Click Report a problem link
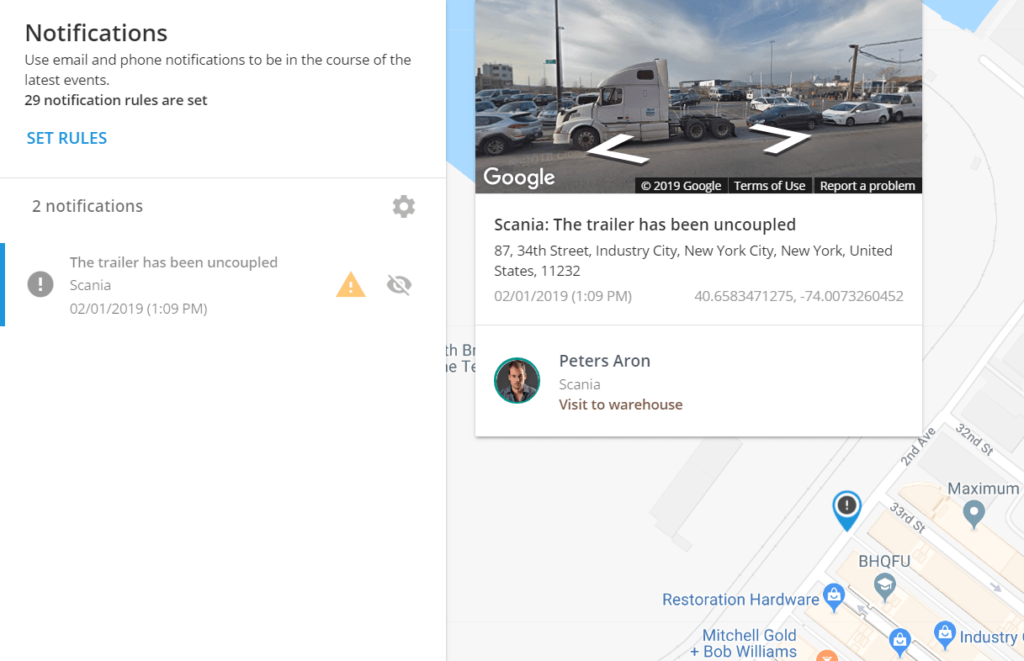The width and height of the screenshot is (1024, 661). (x=867, y=185)
